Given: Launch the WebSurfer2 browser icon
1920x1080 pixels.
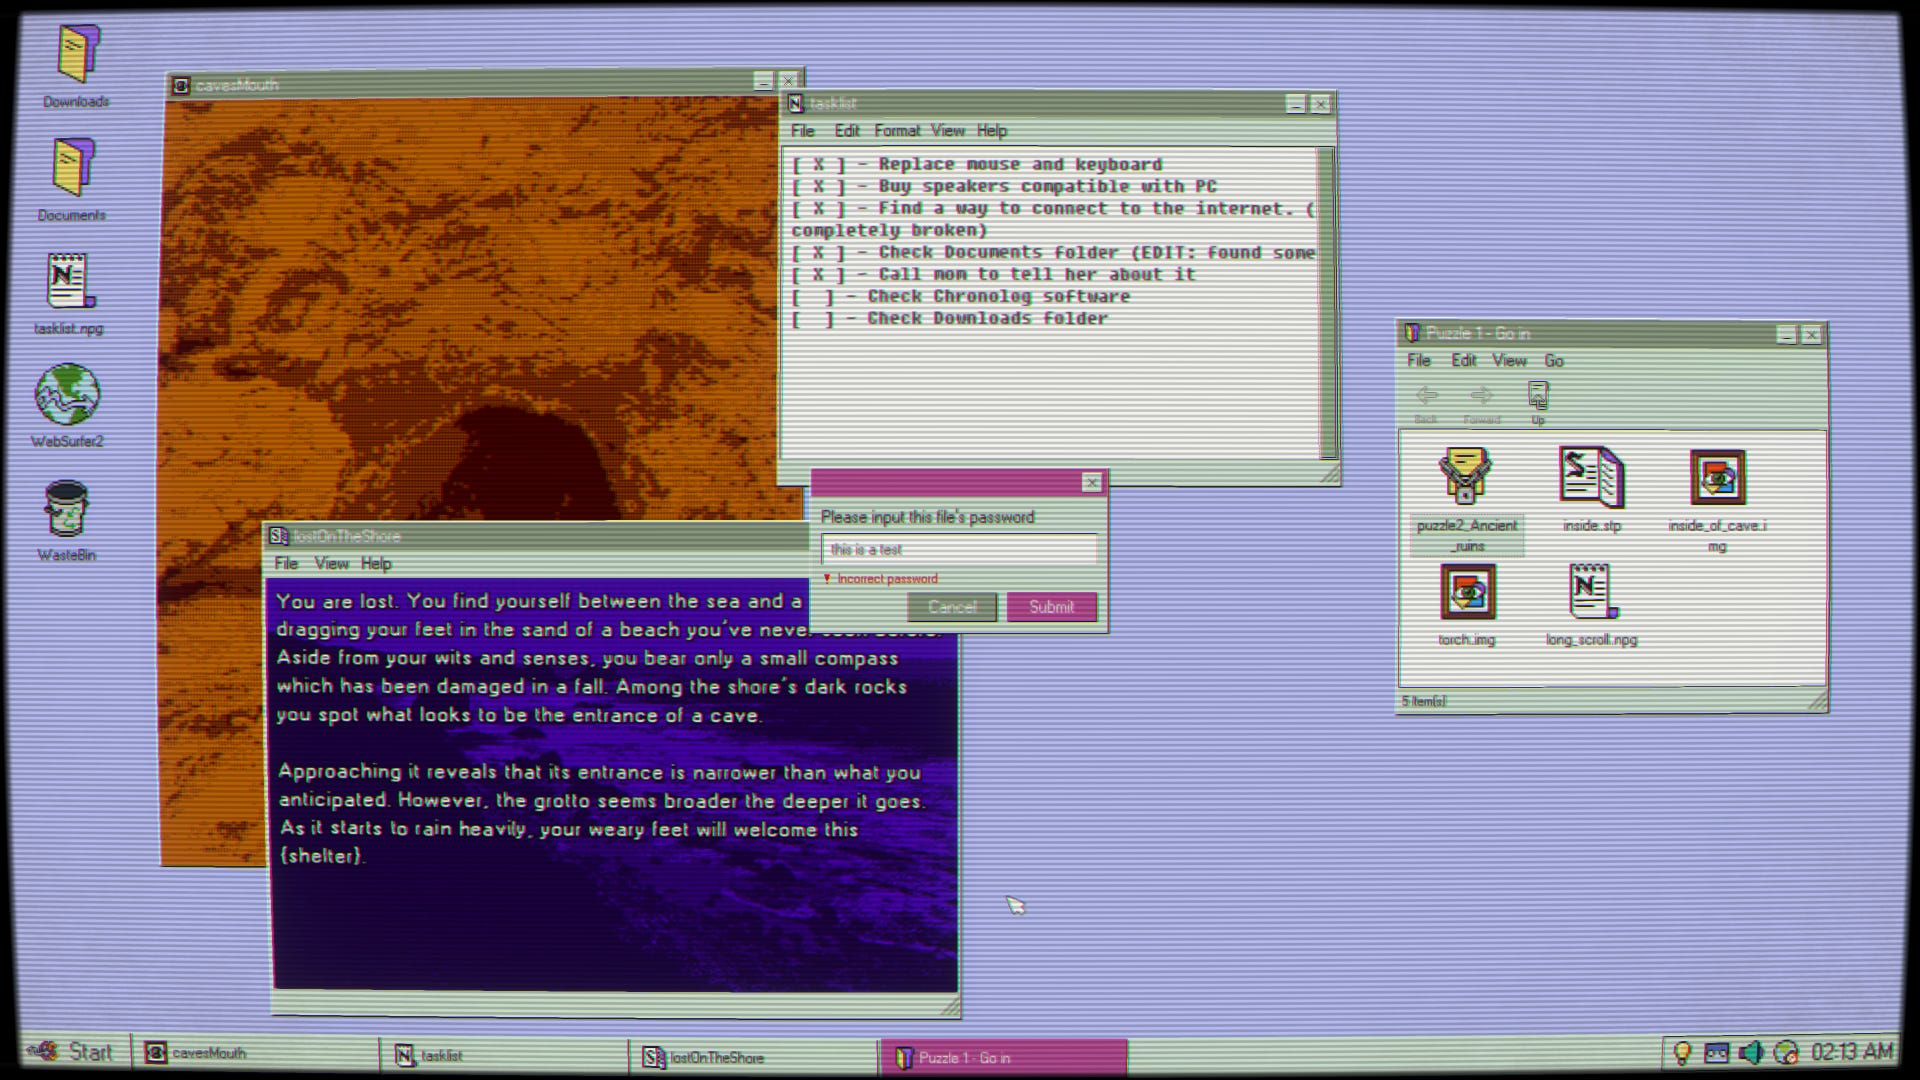Looking at the screenshot, I should pyautogui.click(x=67, y=396).
